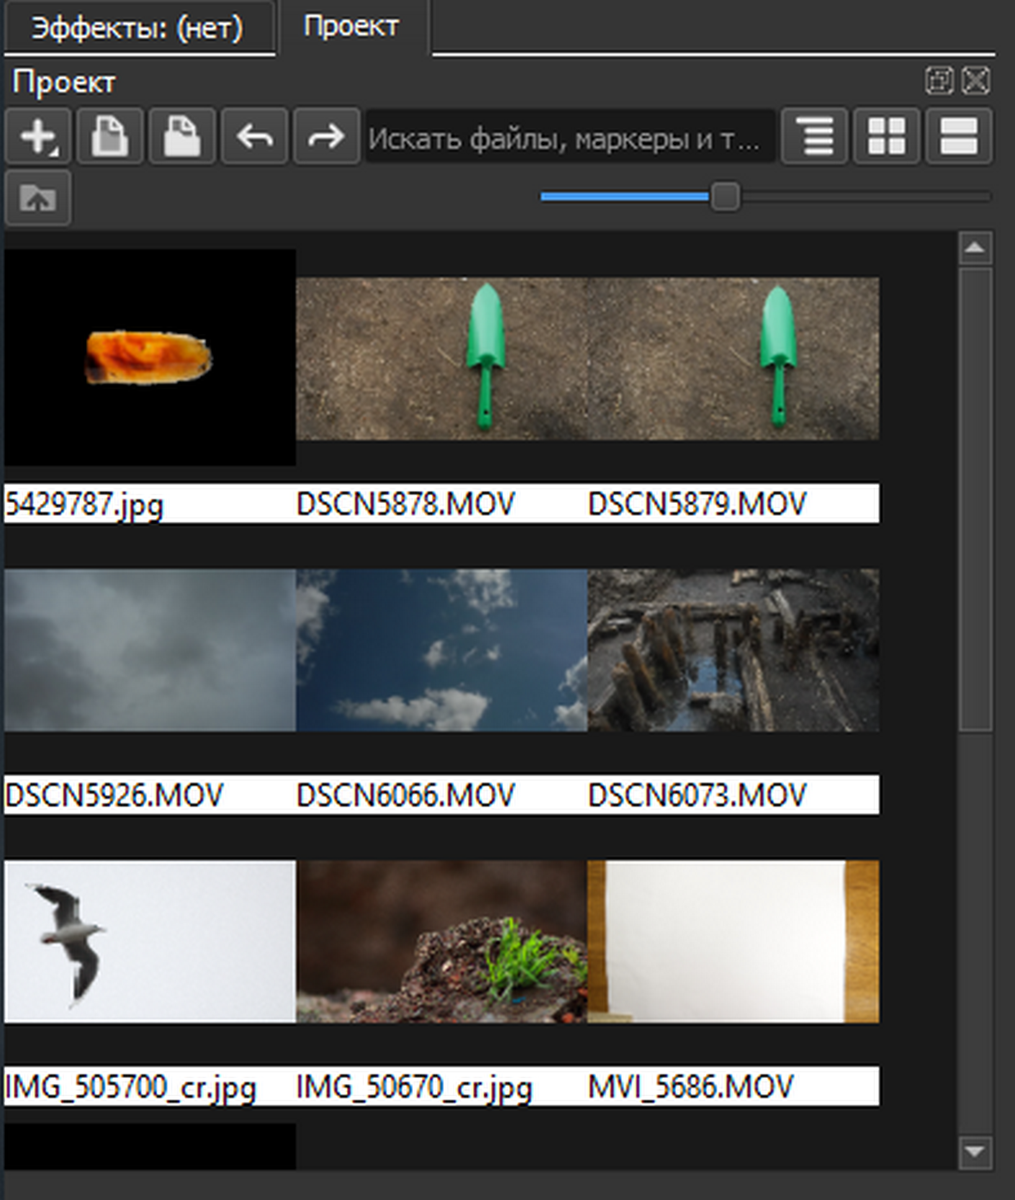Click the scrollbar up arrow
Image resolution: width=1015 pixels, height=1200 pixels.
(975, 248)
